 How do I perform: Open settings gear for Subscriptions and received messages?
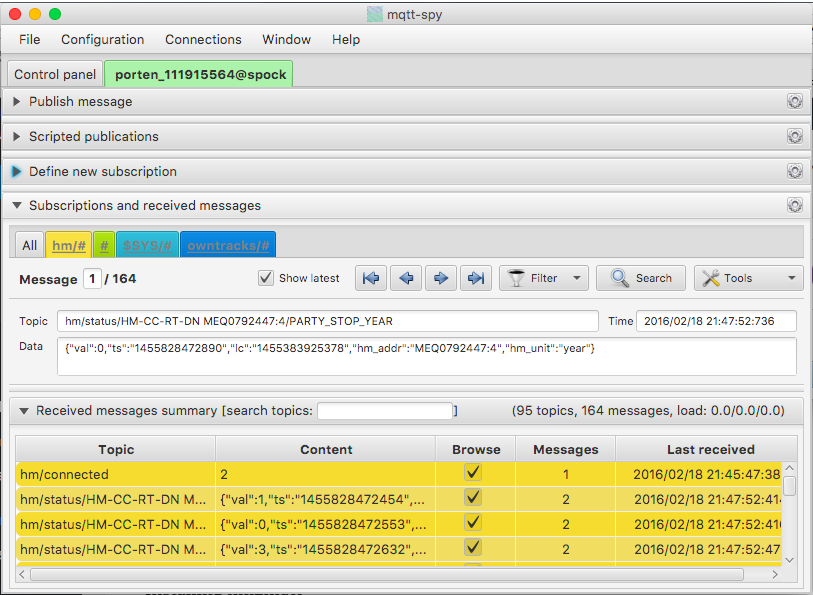coord(794,205)
